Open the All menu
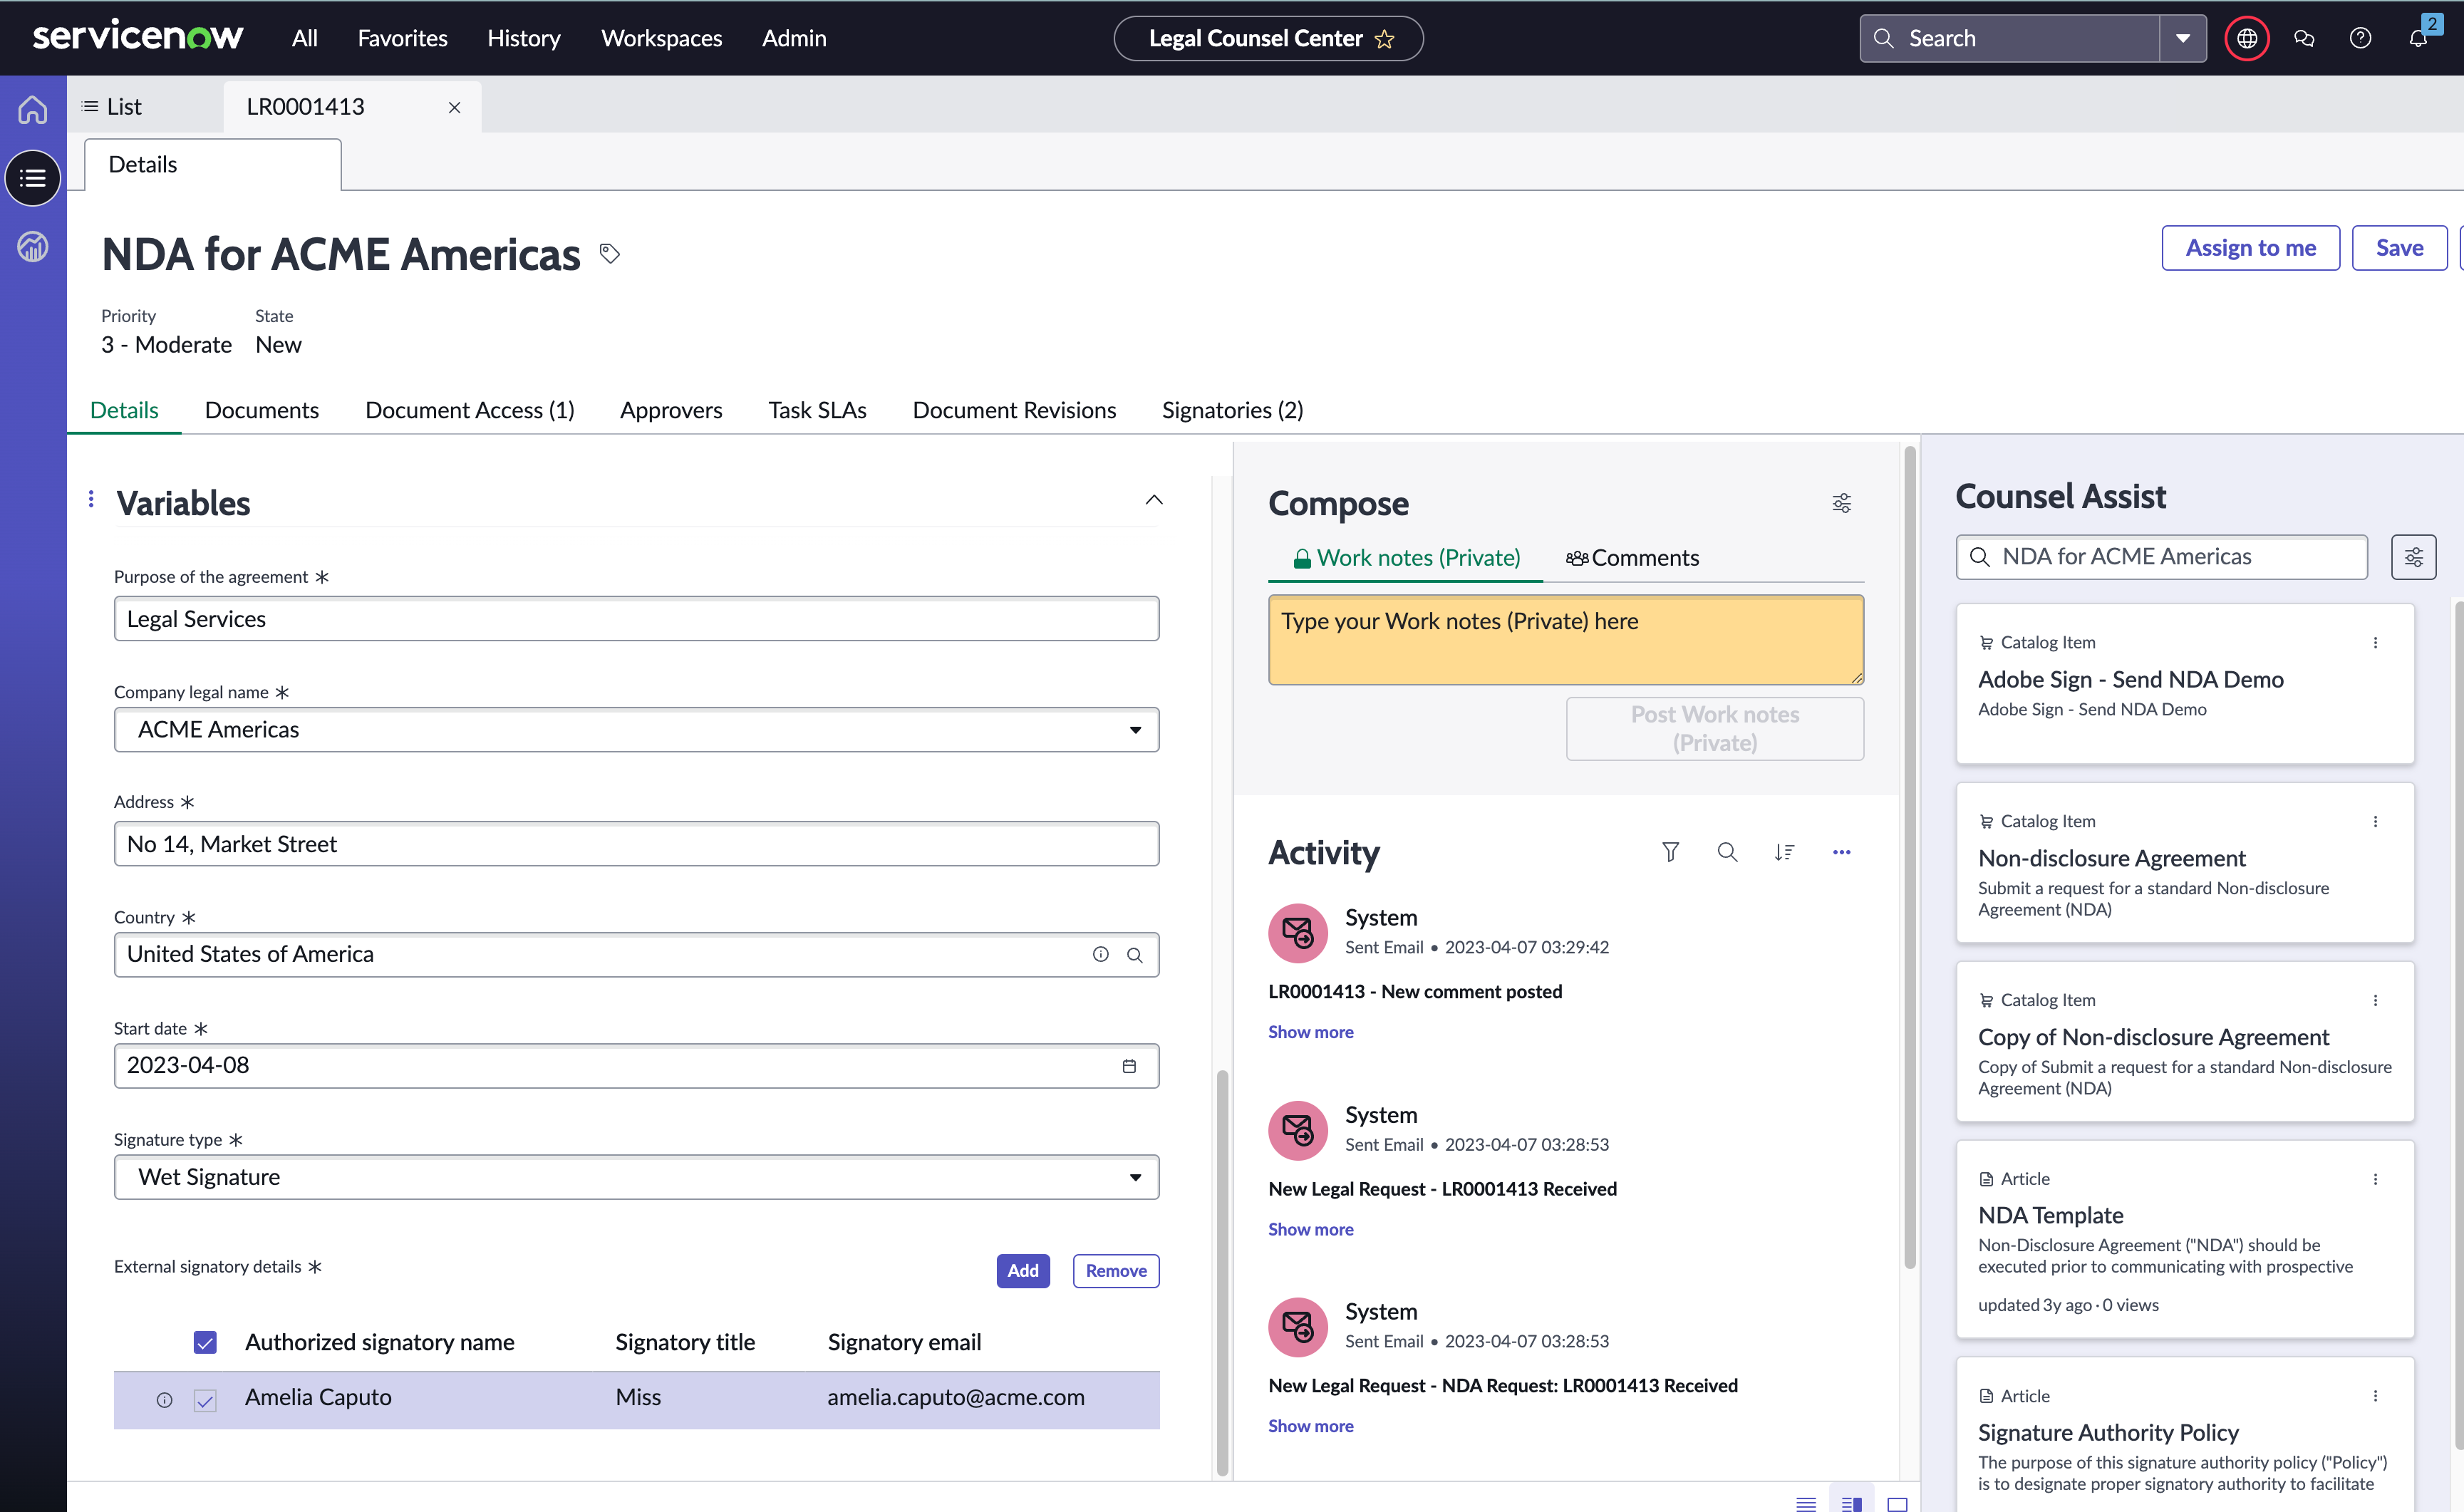Screen dimensions: 2464x1512 coord(305,38)
